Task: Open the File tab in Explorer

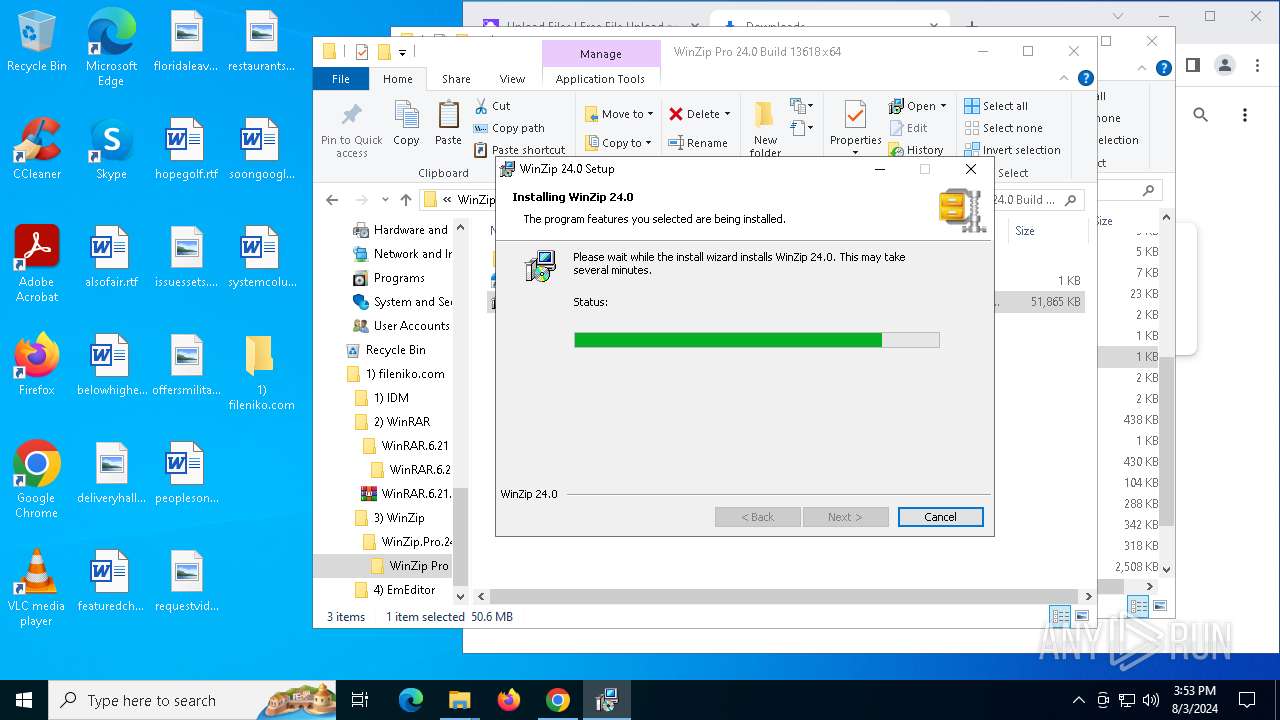Action: [341, 79]
